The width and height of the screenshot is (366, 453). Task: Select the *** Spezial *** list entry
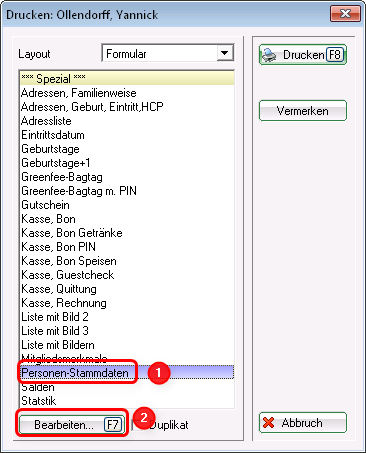[127, 79]
